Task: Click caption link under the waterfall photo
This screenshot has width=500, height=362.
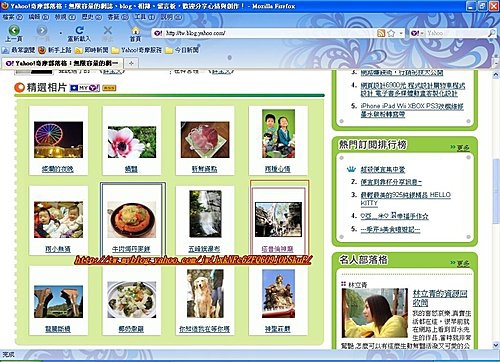Action: tap(204, 249)
